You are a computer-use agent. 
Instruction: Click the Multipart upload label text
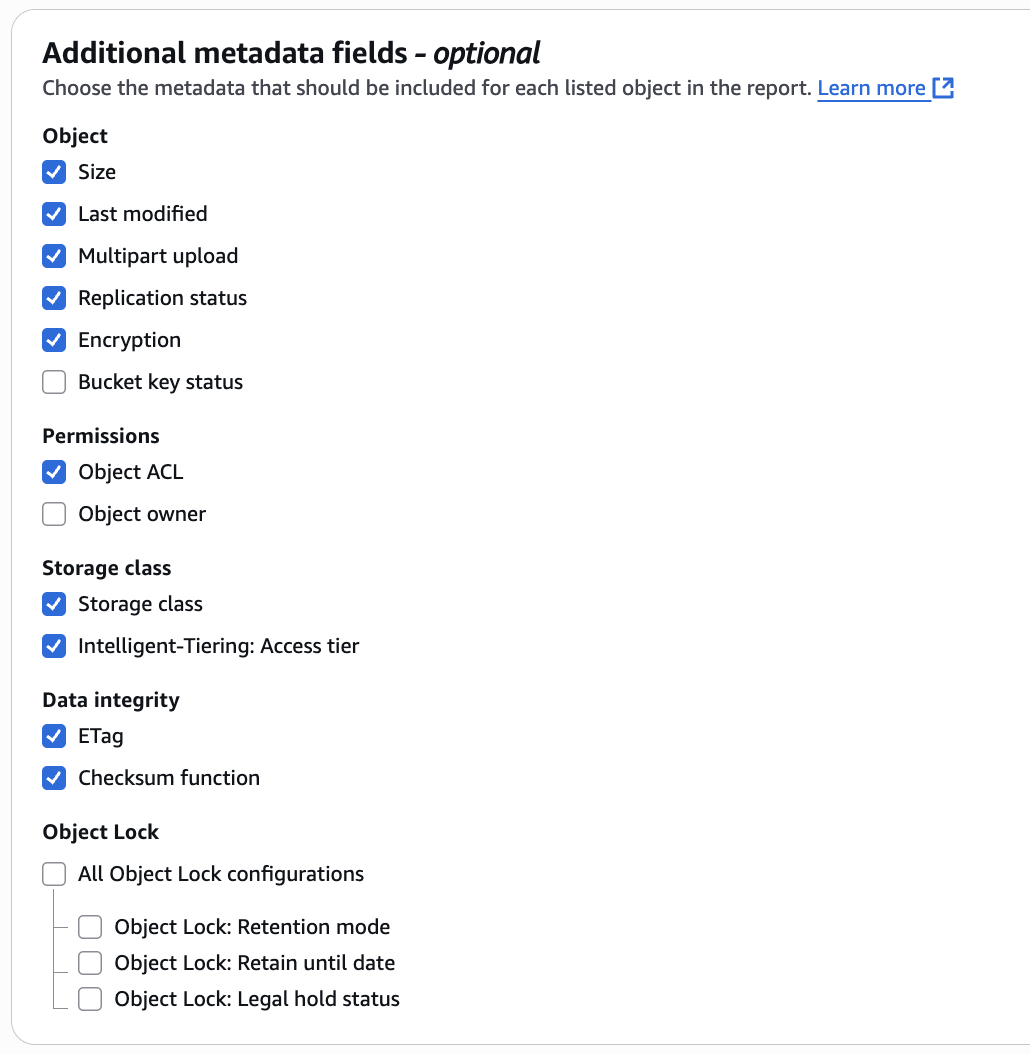coord(158,256)
